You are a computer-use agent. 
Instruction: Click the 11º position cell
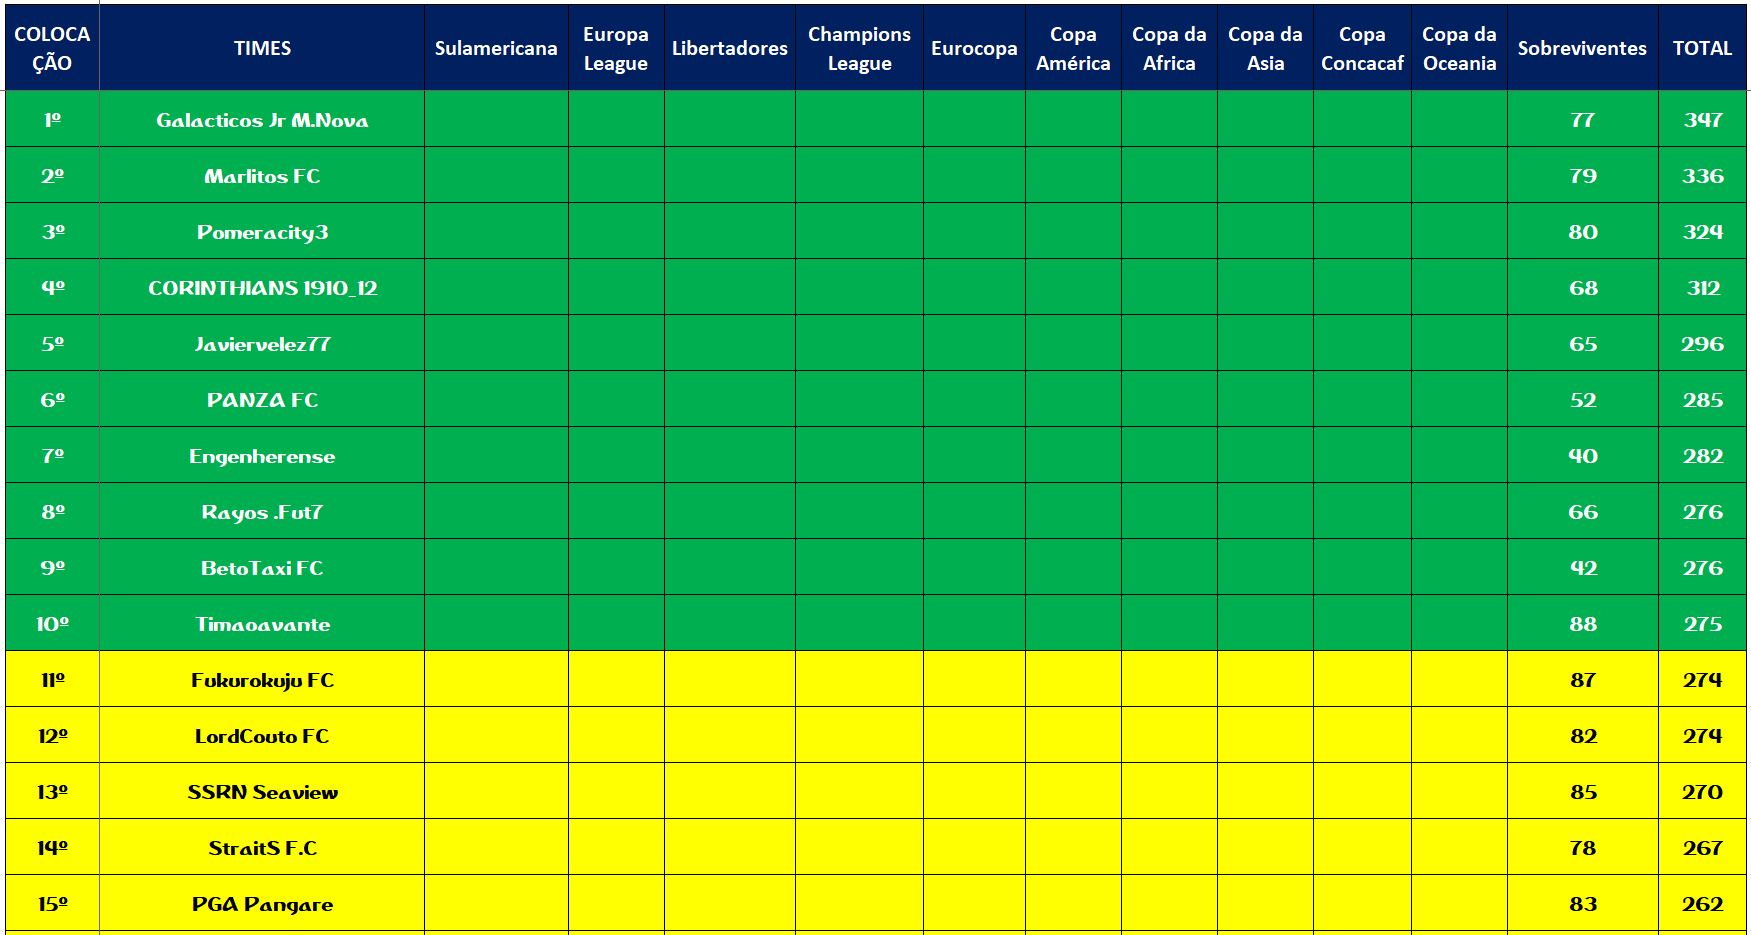[x=52, y=680]
